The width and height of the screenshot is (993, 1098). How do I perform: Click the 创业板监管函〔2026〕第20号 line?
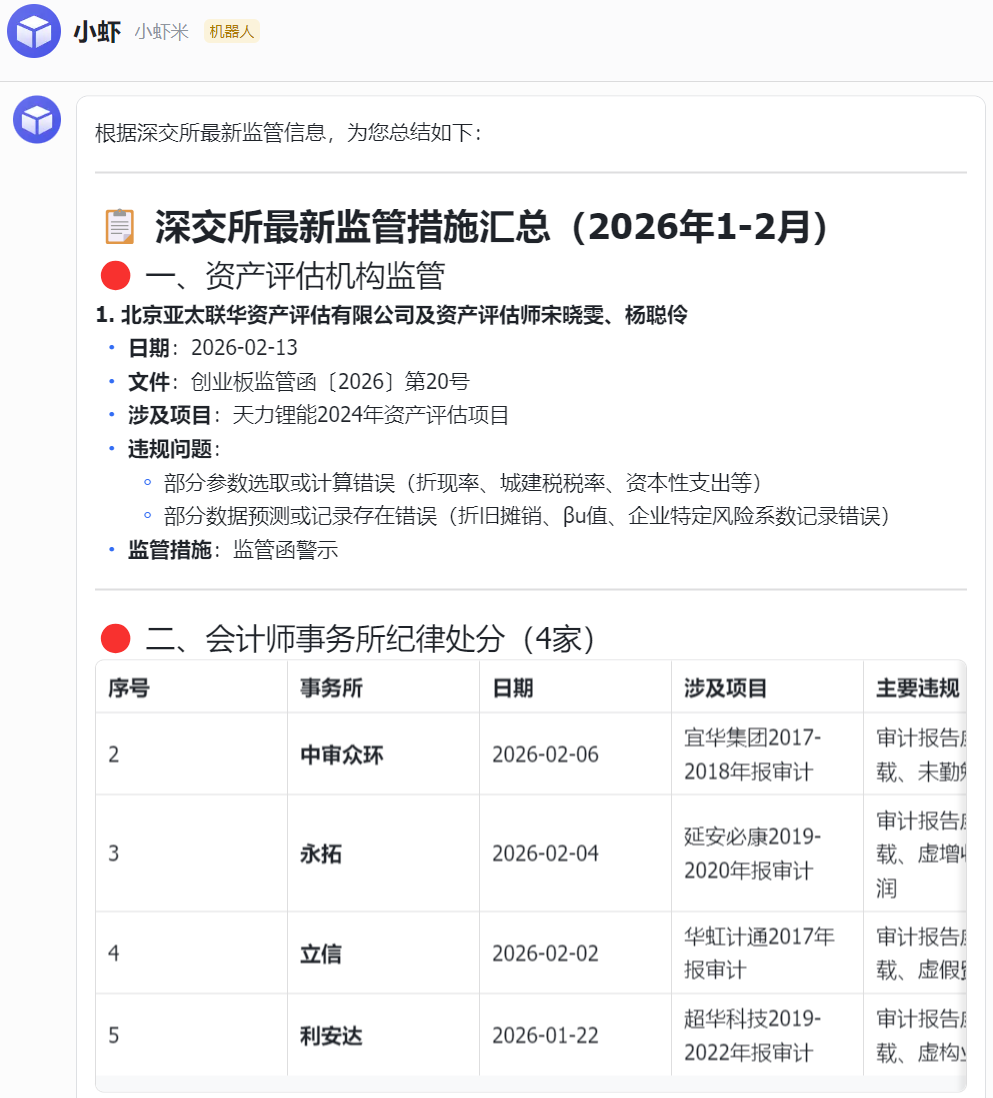(x=299, y=382)
